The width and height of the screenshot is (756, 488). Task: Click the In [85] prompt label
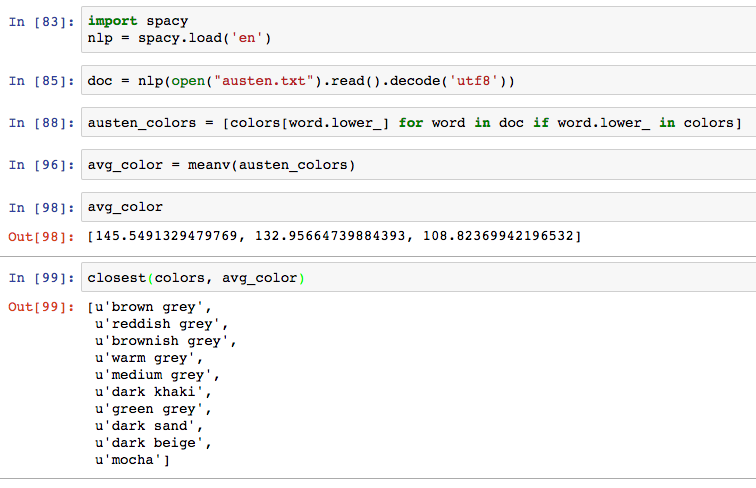coord(41,81)
